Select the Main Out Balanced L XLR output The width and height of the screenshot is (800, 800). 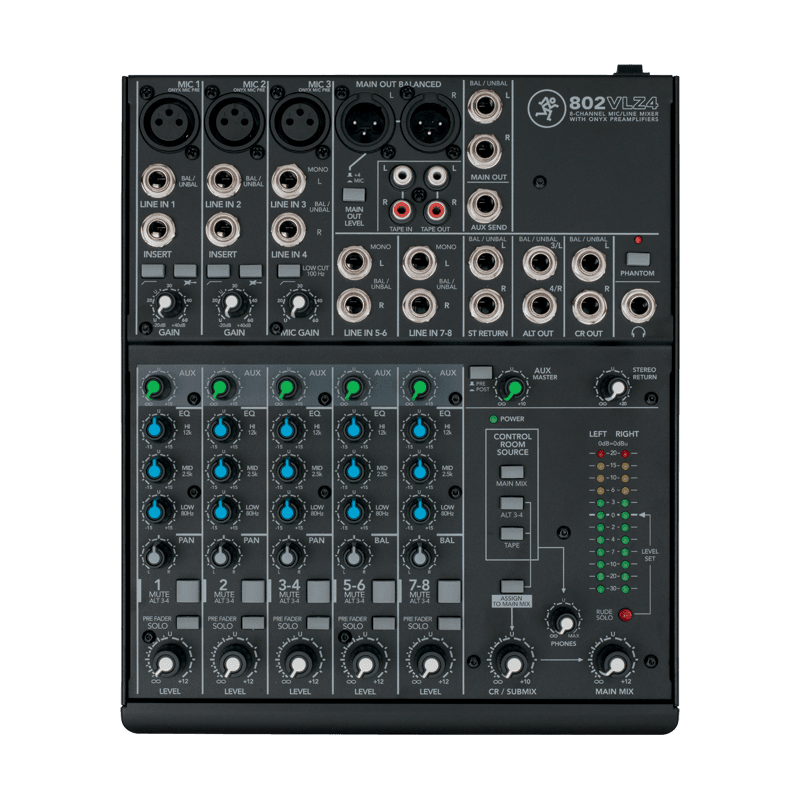coord(365,122)
